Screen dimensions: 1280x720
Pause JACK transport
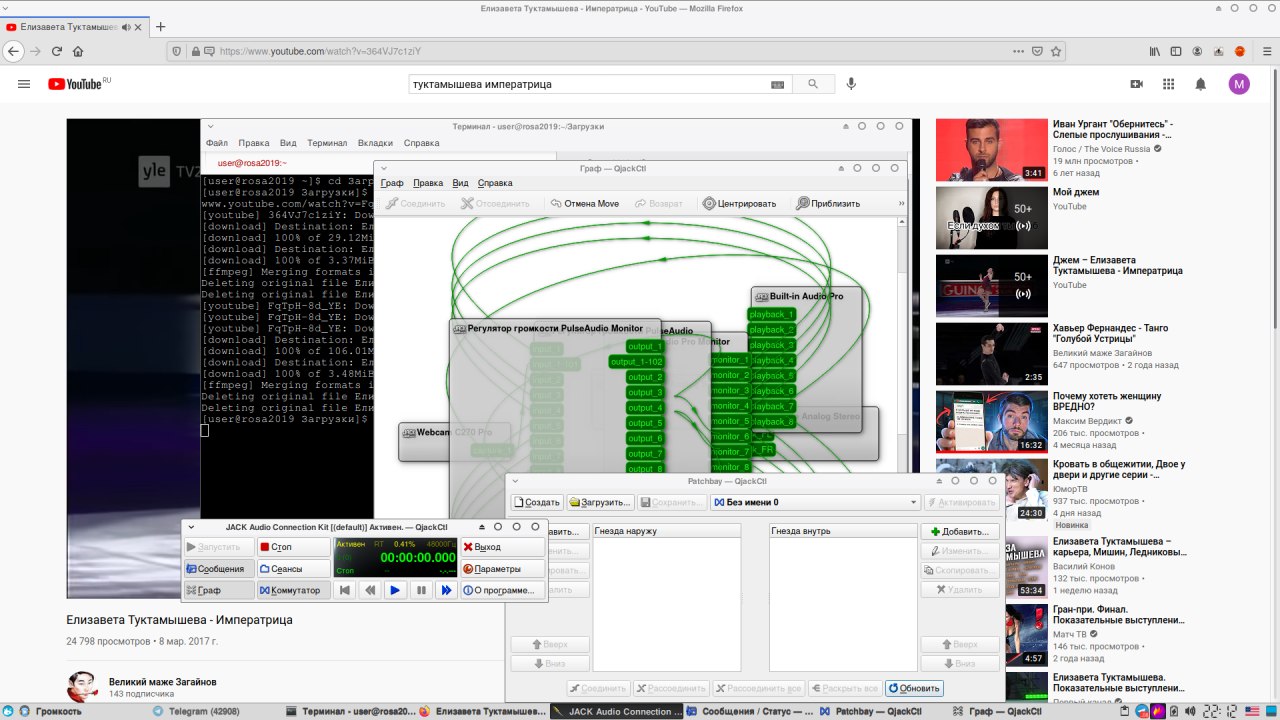421,590
